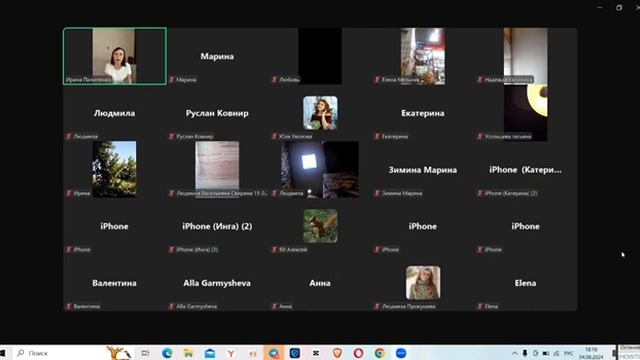Open Brave browser from the taskbar
The height and width of the screenshot is (360, 640).
pos(337,353)
